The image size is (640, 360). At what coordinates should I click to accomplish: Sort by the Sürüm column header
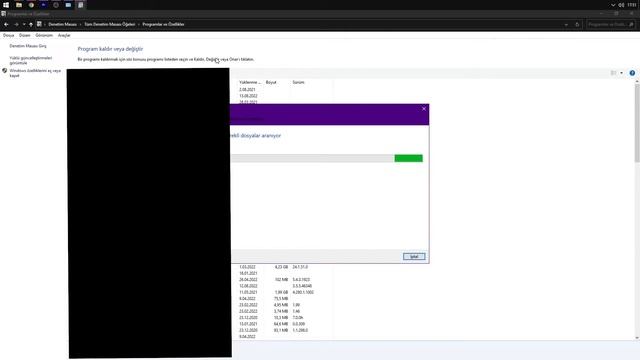[x=298, y=82]
